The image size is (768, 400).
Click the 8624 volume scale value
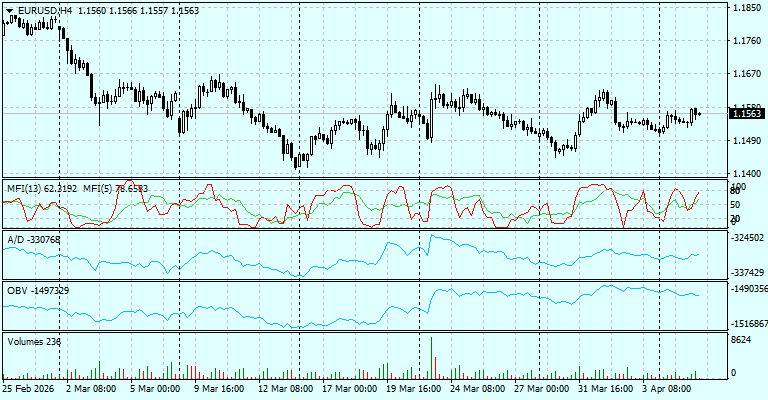(741, 339)
